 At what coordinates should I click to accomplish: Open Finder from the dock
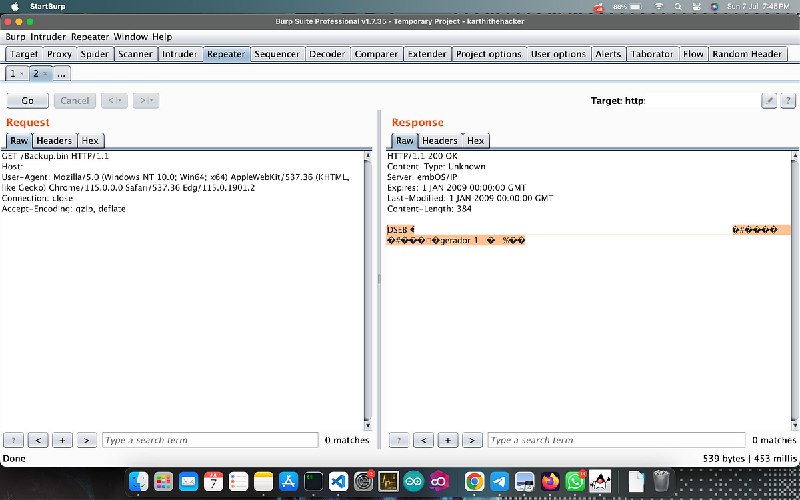click(138, 481)
